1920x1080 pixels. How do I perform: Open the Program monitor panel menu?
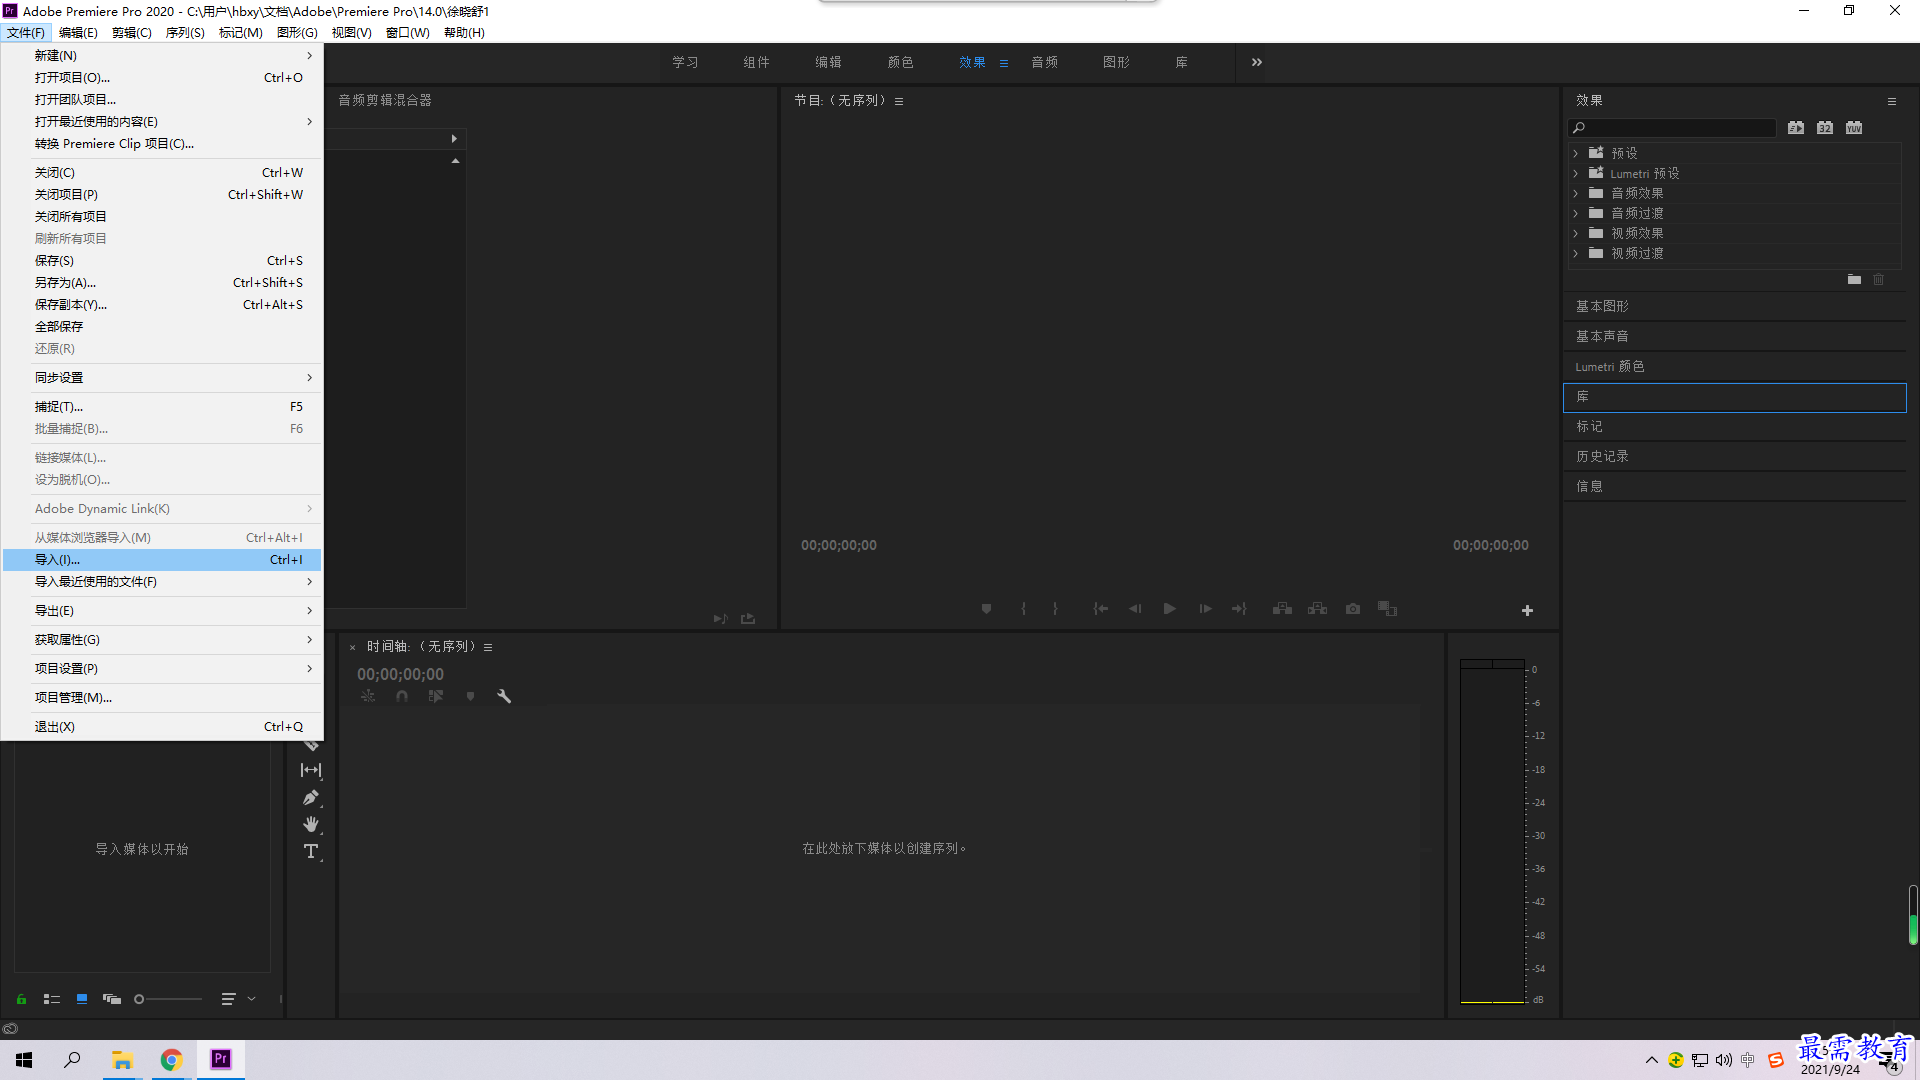[899, 101]
